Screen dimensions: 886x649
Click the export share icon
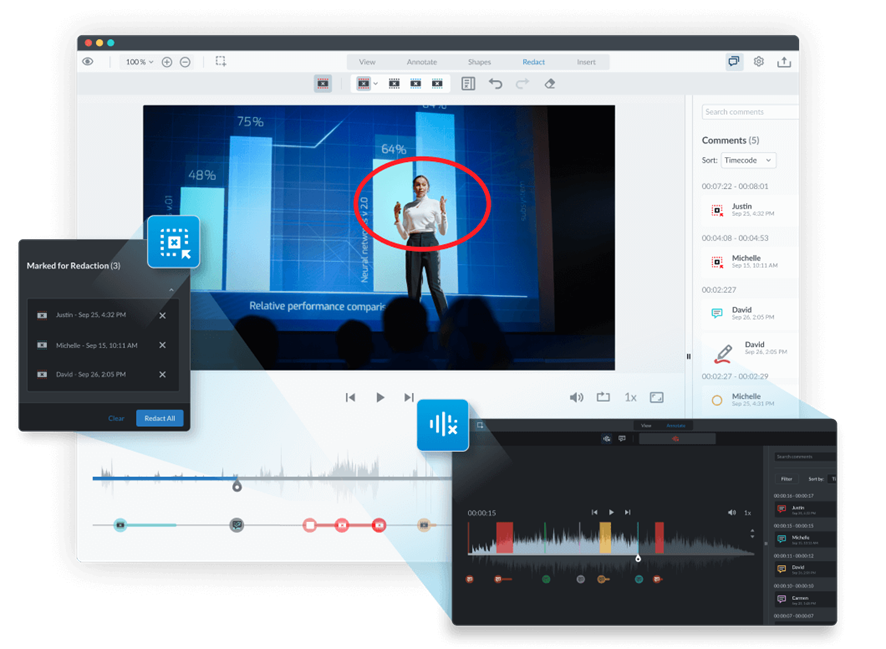coord(784,62)
